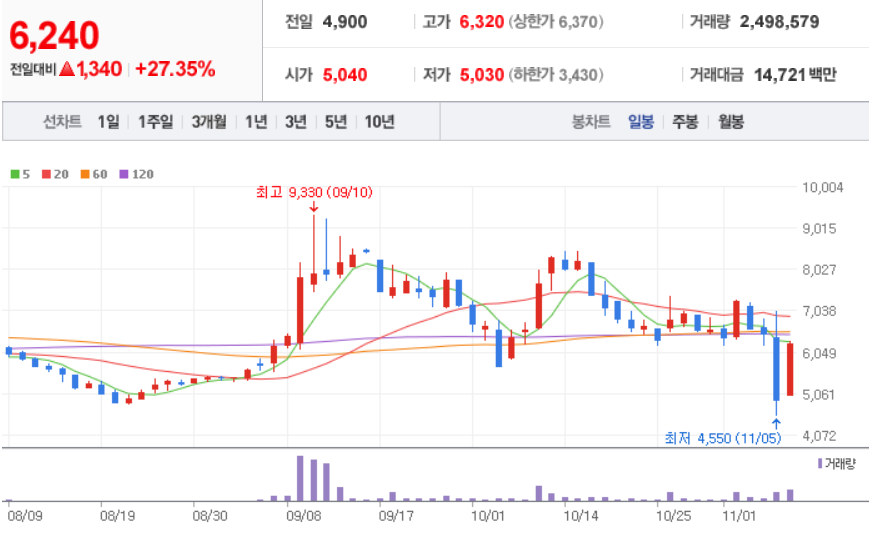Viewport: 869px width, 540px height.
Task: Click the 09/08 date axis label
Action: 304,516
